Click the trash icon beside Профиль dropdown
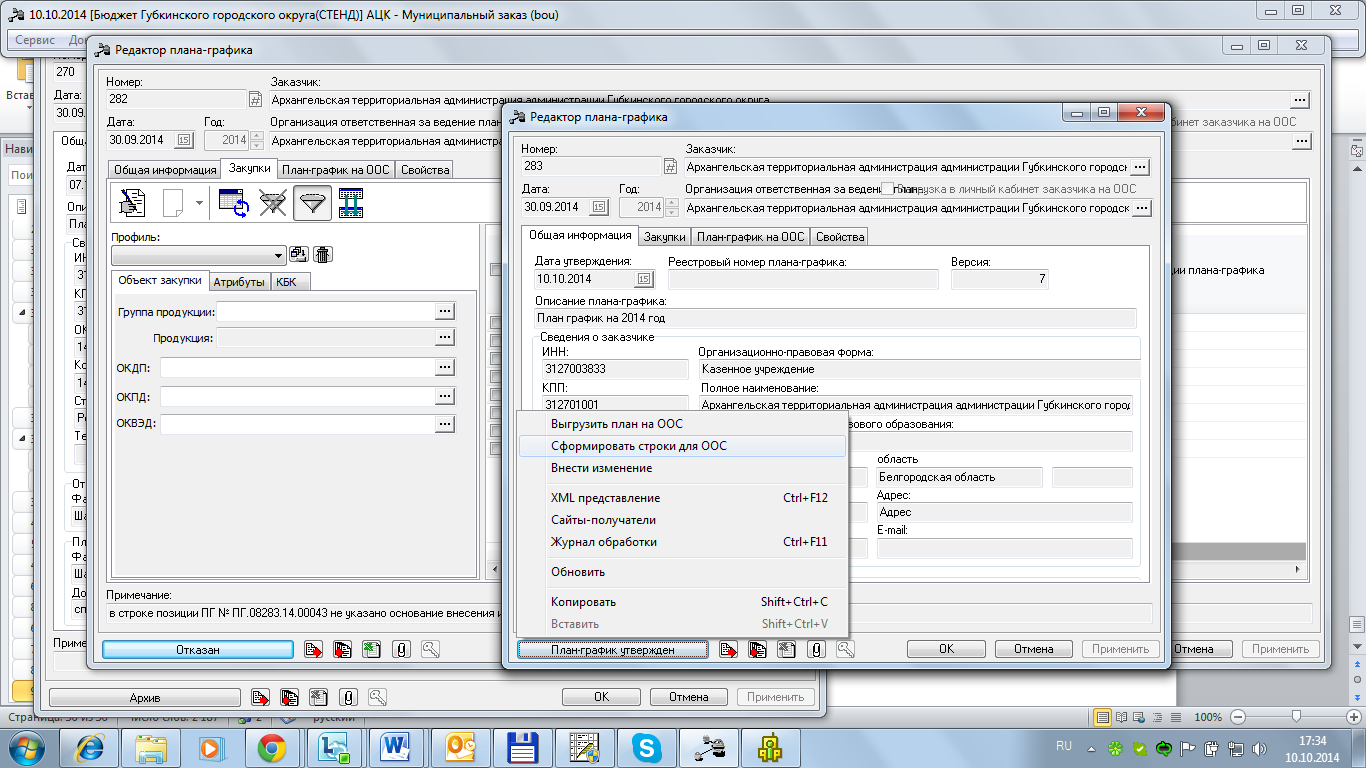The width and height of the screenshot is (1366, 768). pyautogui.click(x=323, y=255)
